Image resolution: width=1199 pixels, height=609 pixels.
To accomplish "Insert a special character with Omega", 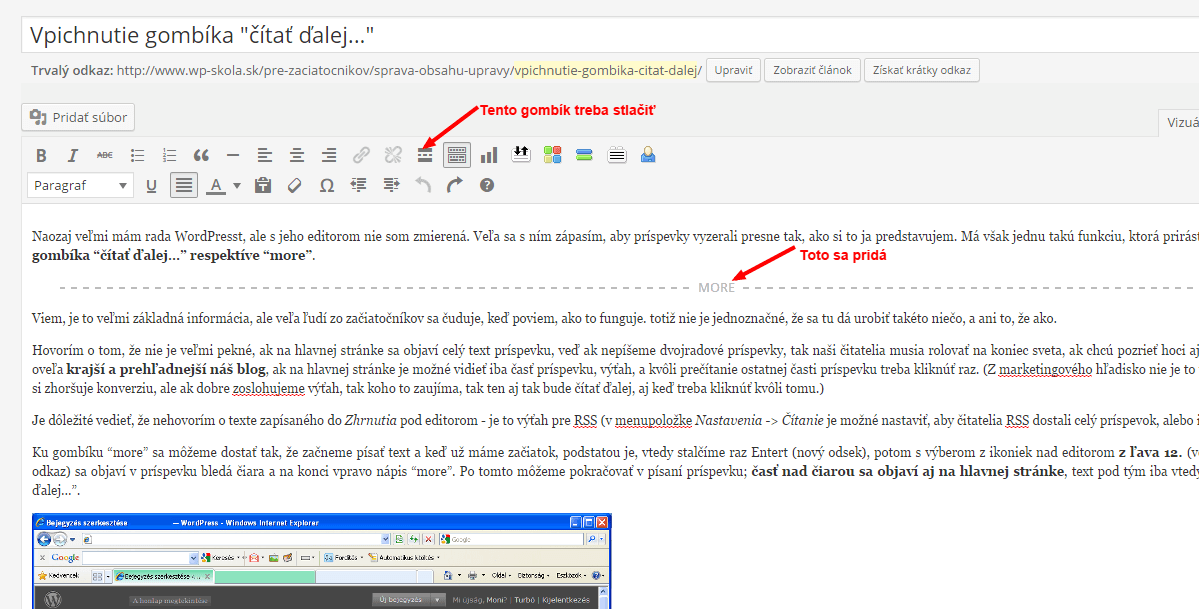I will point(327,186).
